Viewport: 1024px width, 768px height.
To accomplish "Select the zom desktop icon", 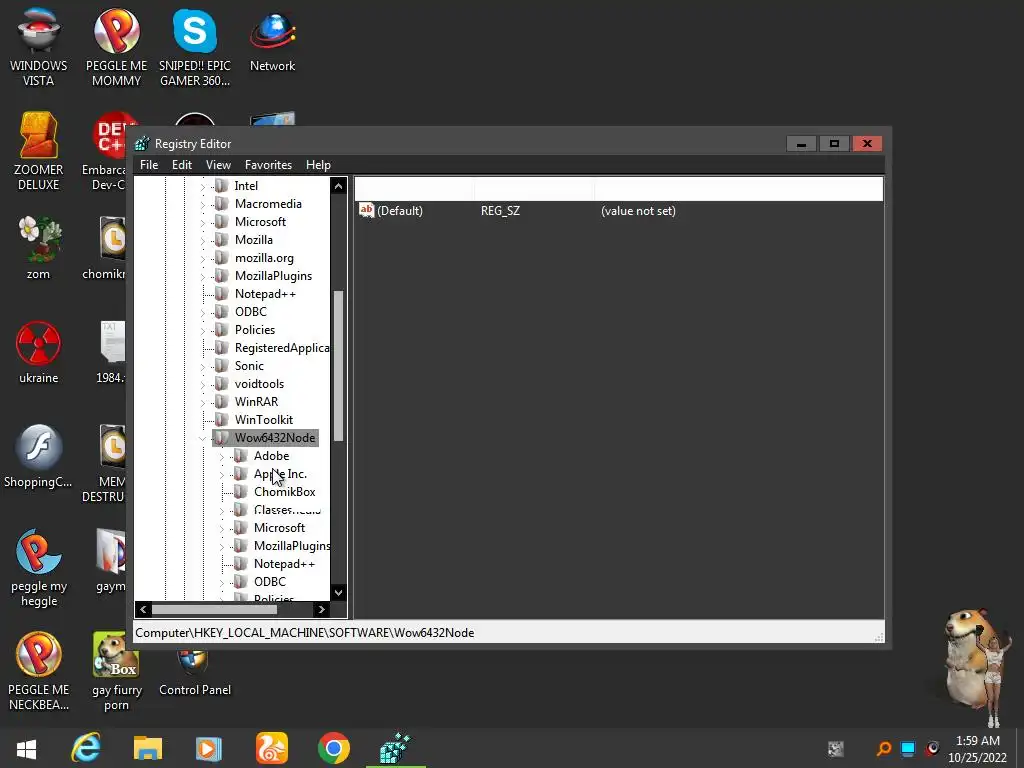I will tap(39, 248).
